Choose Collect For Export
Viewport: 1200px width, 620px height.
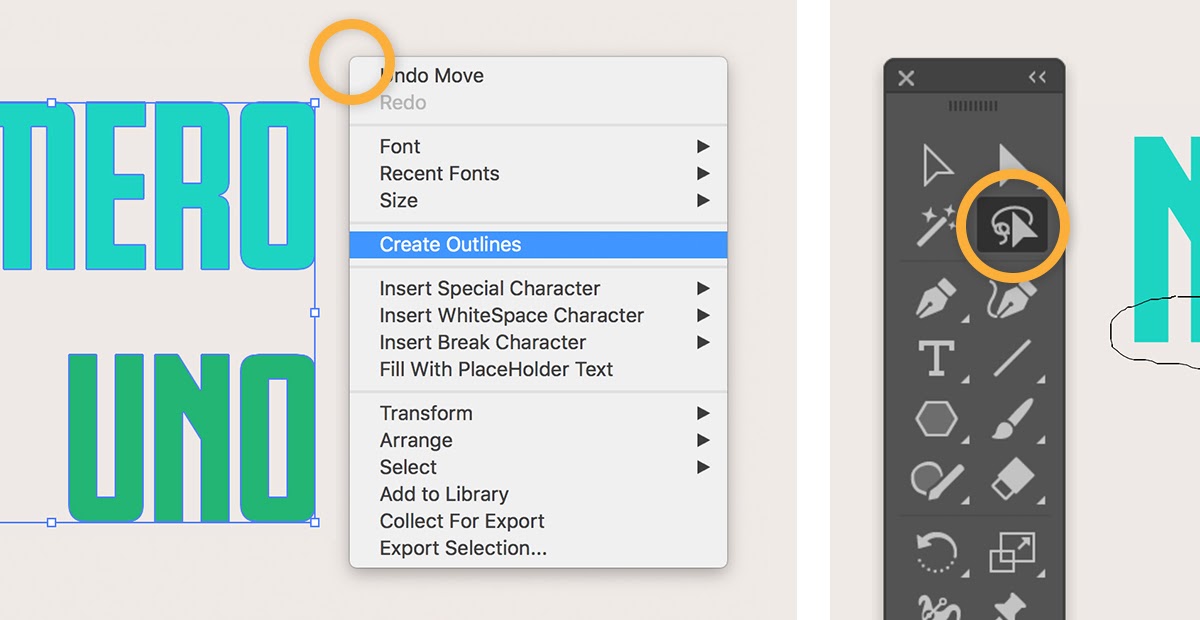click(538, 522)
